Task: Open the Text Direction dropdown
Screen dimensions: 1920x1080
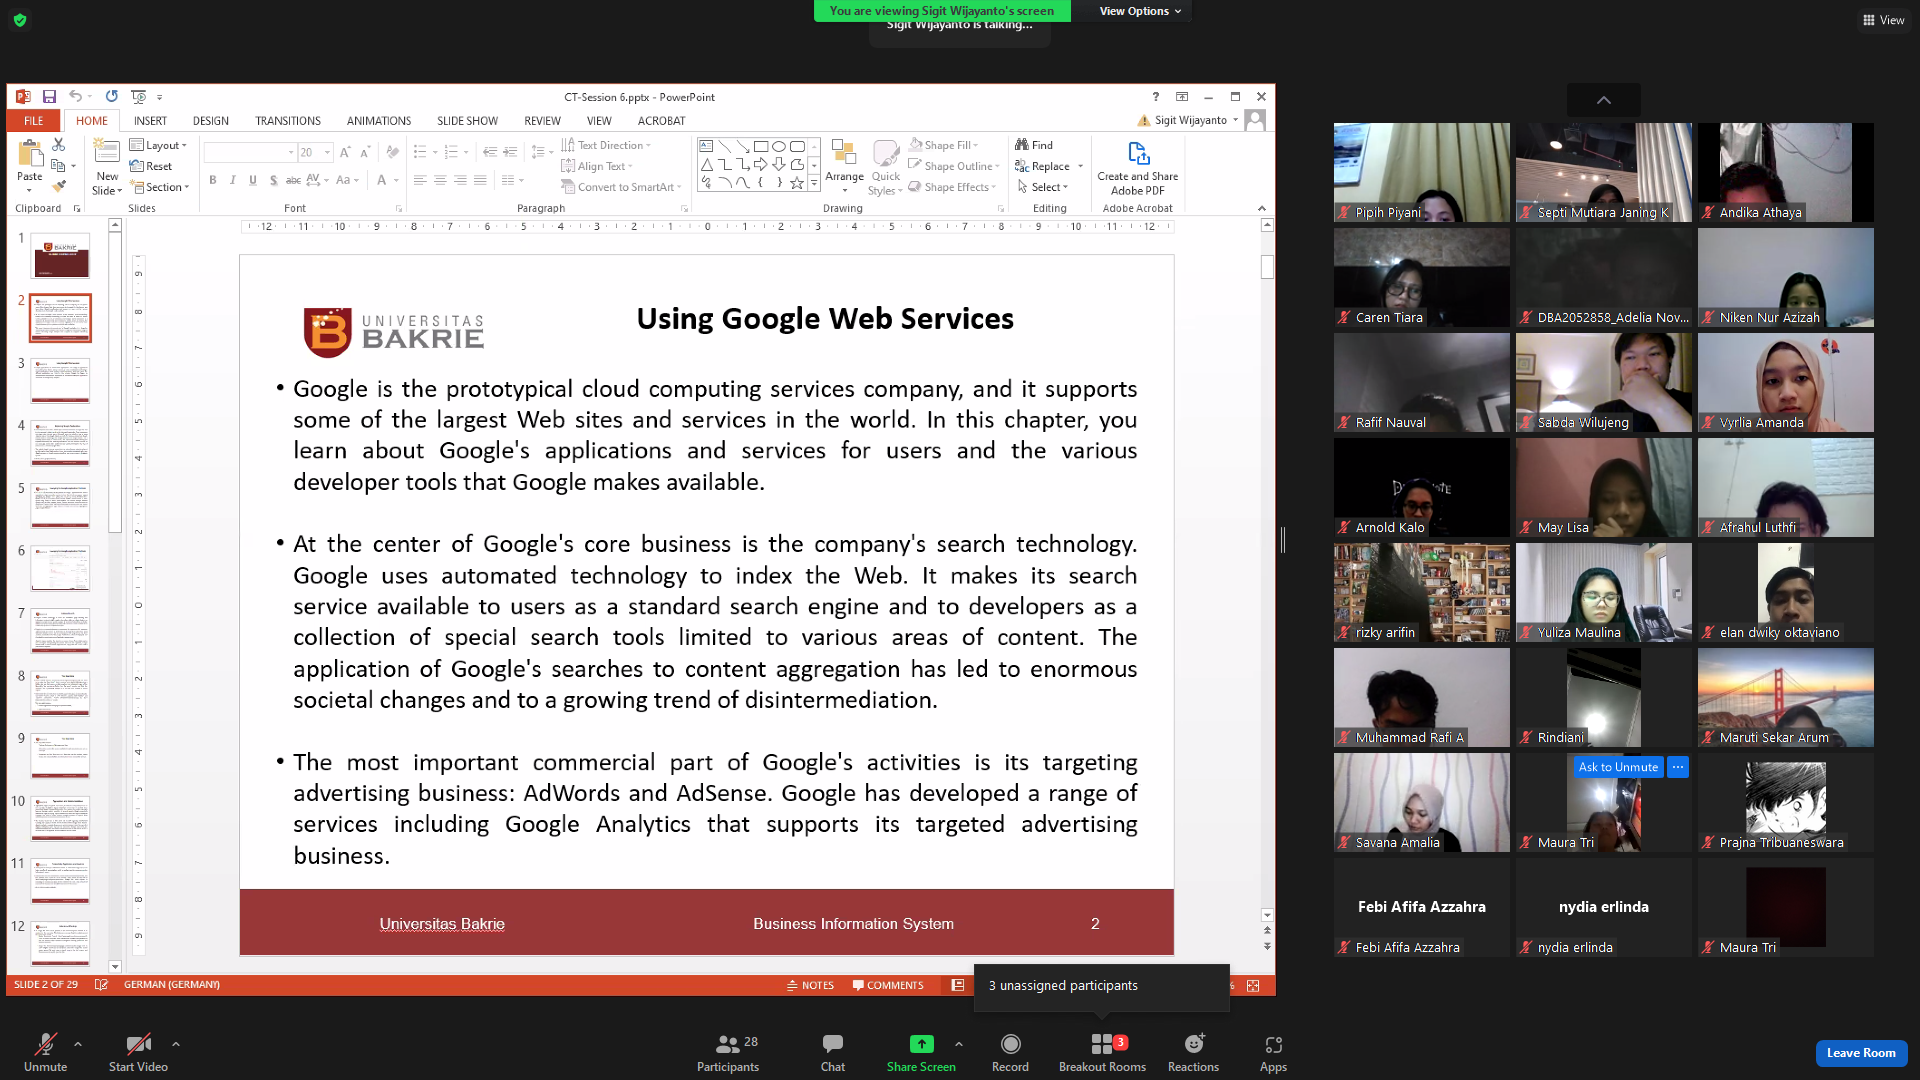Action: (x=606, y=145)
